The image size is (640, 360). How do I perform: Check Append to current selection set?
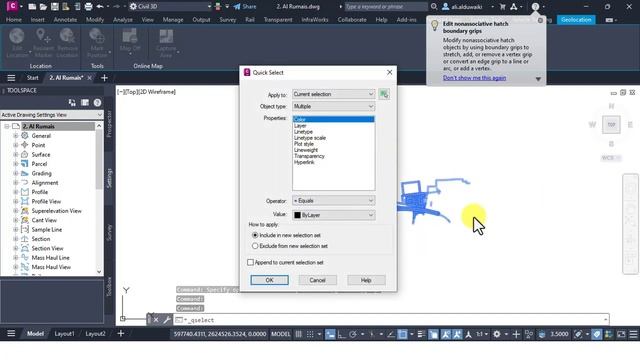pyautogui.click(x=251, y=262)
